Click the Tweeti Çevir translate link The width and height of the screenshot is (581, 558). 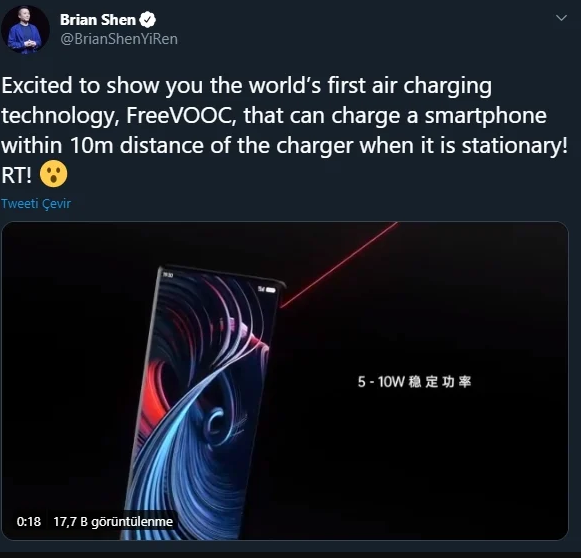coord(36,203)
